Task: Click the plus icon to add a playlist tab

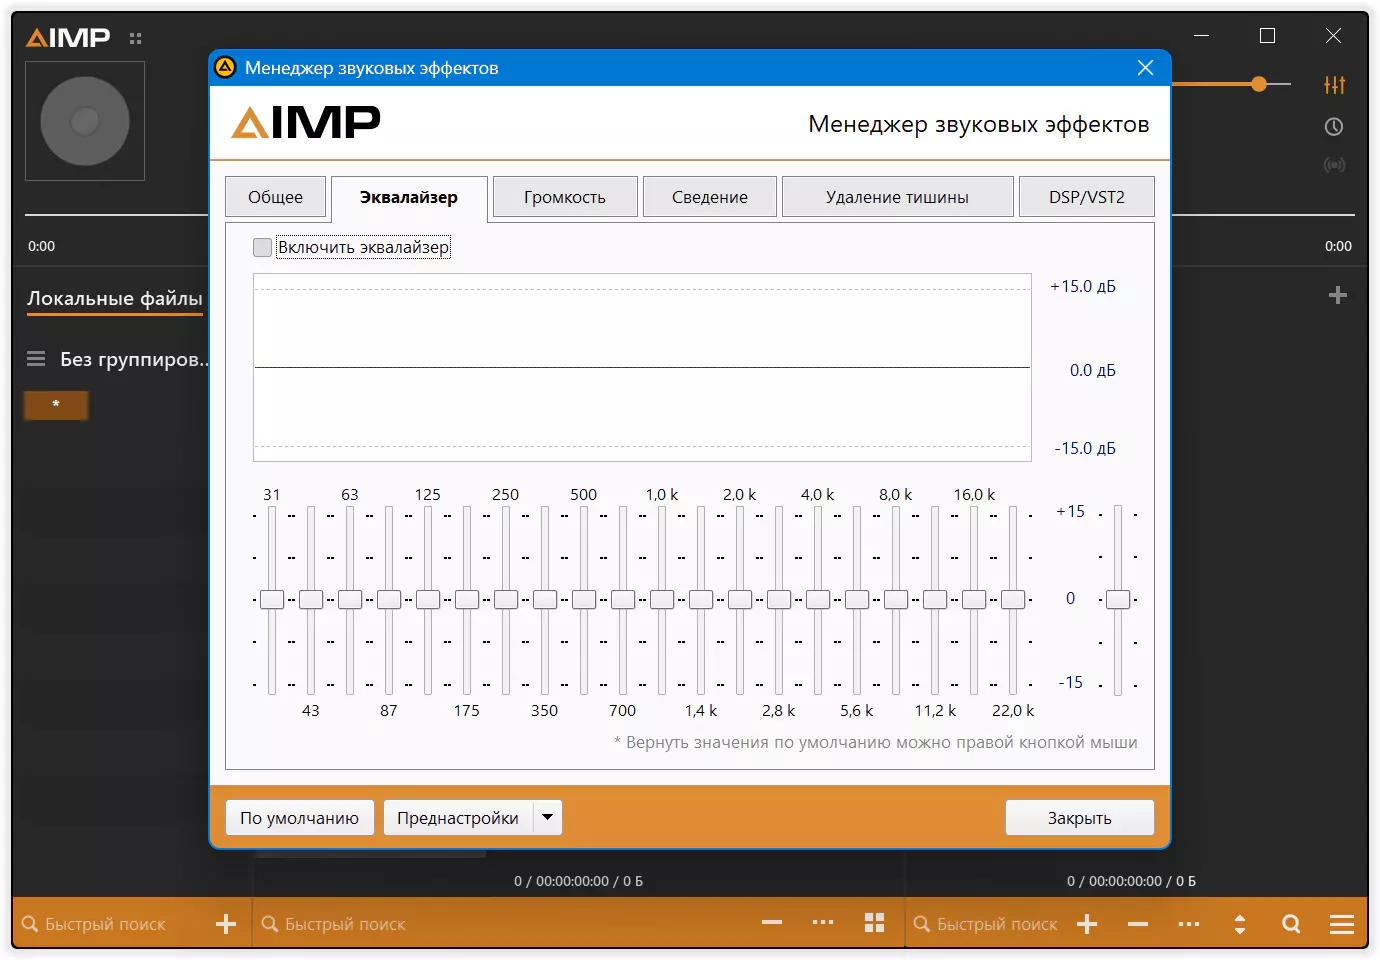Action: 1338,295
